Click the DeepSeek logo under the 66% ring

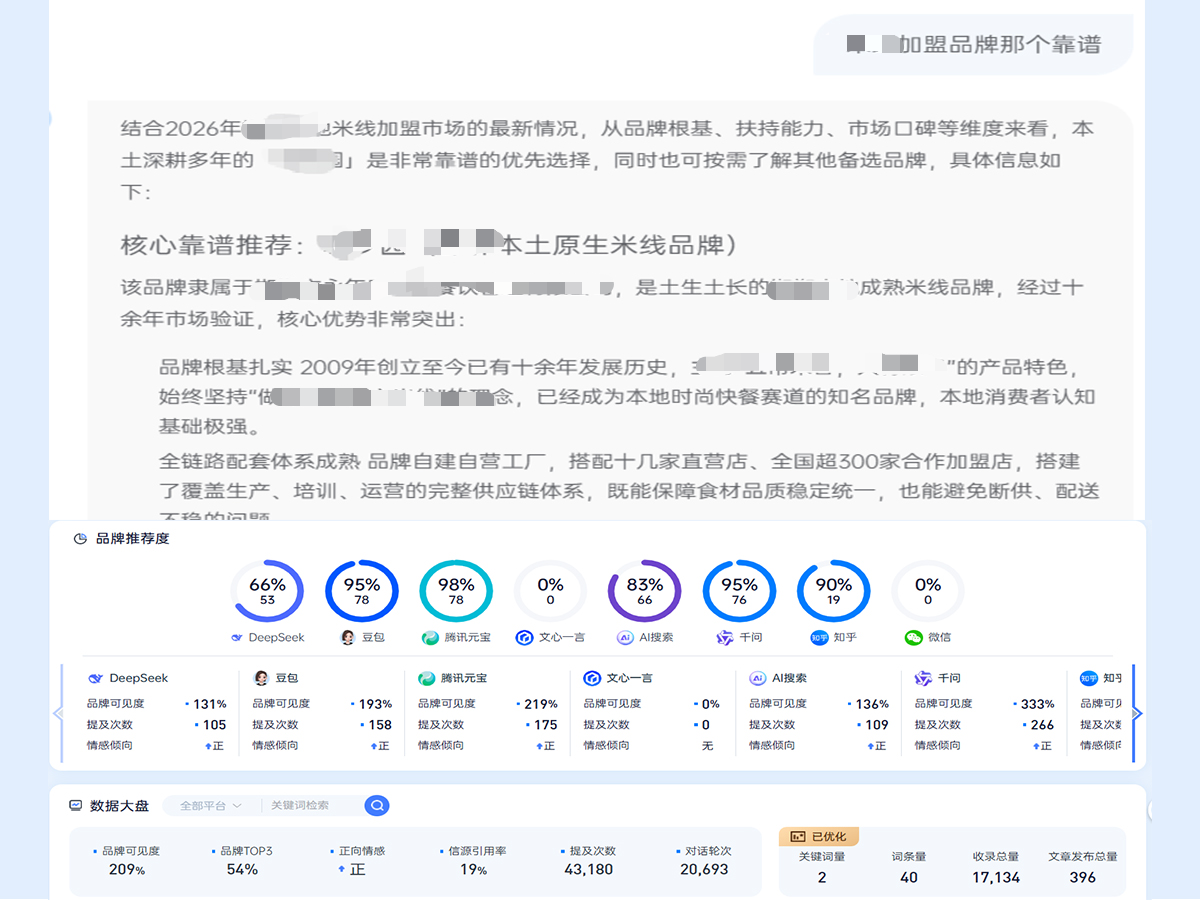tap(237, 637)
